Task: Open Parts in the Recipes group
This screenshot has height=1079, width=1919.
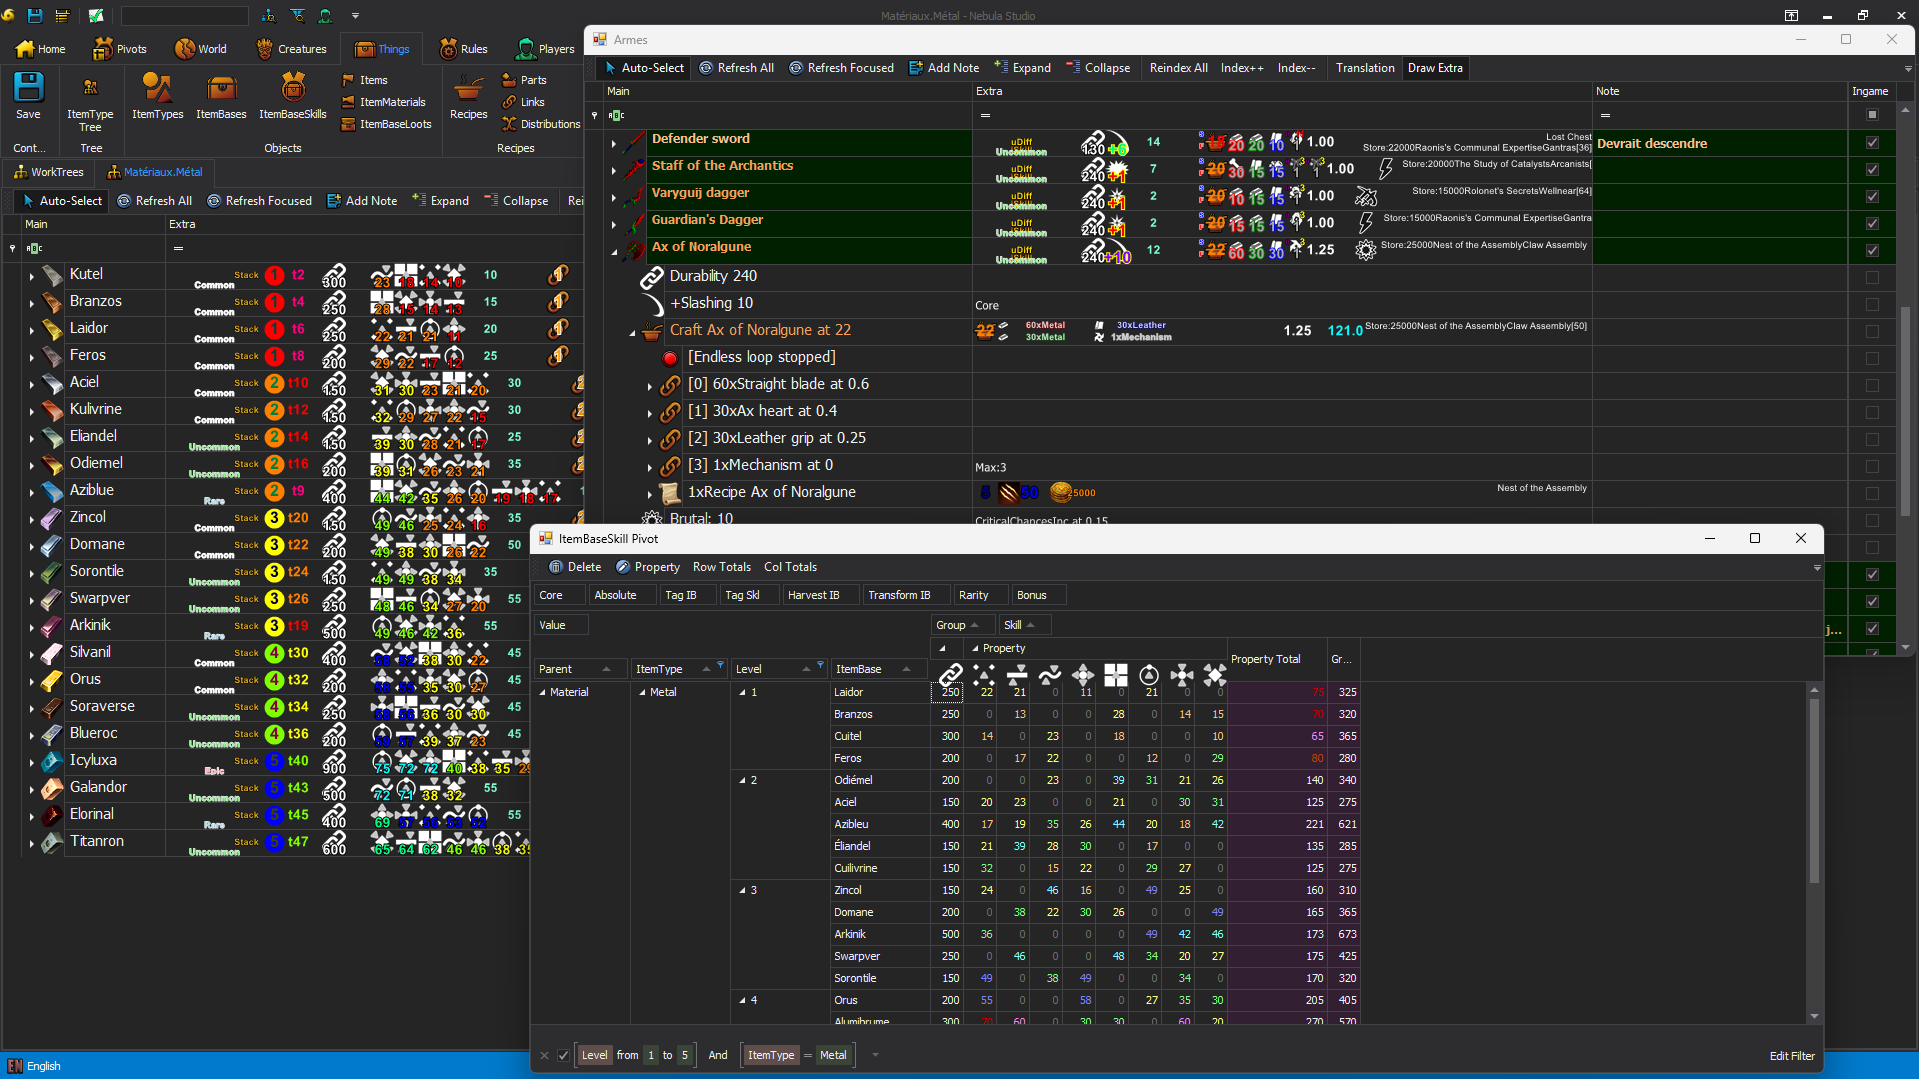Action: (524, 80)
